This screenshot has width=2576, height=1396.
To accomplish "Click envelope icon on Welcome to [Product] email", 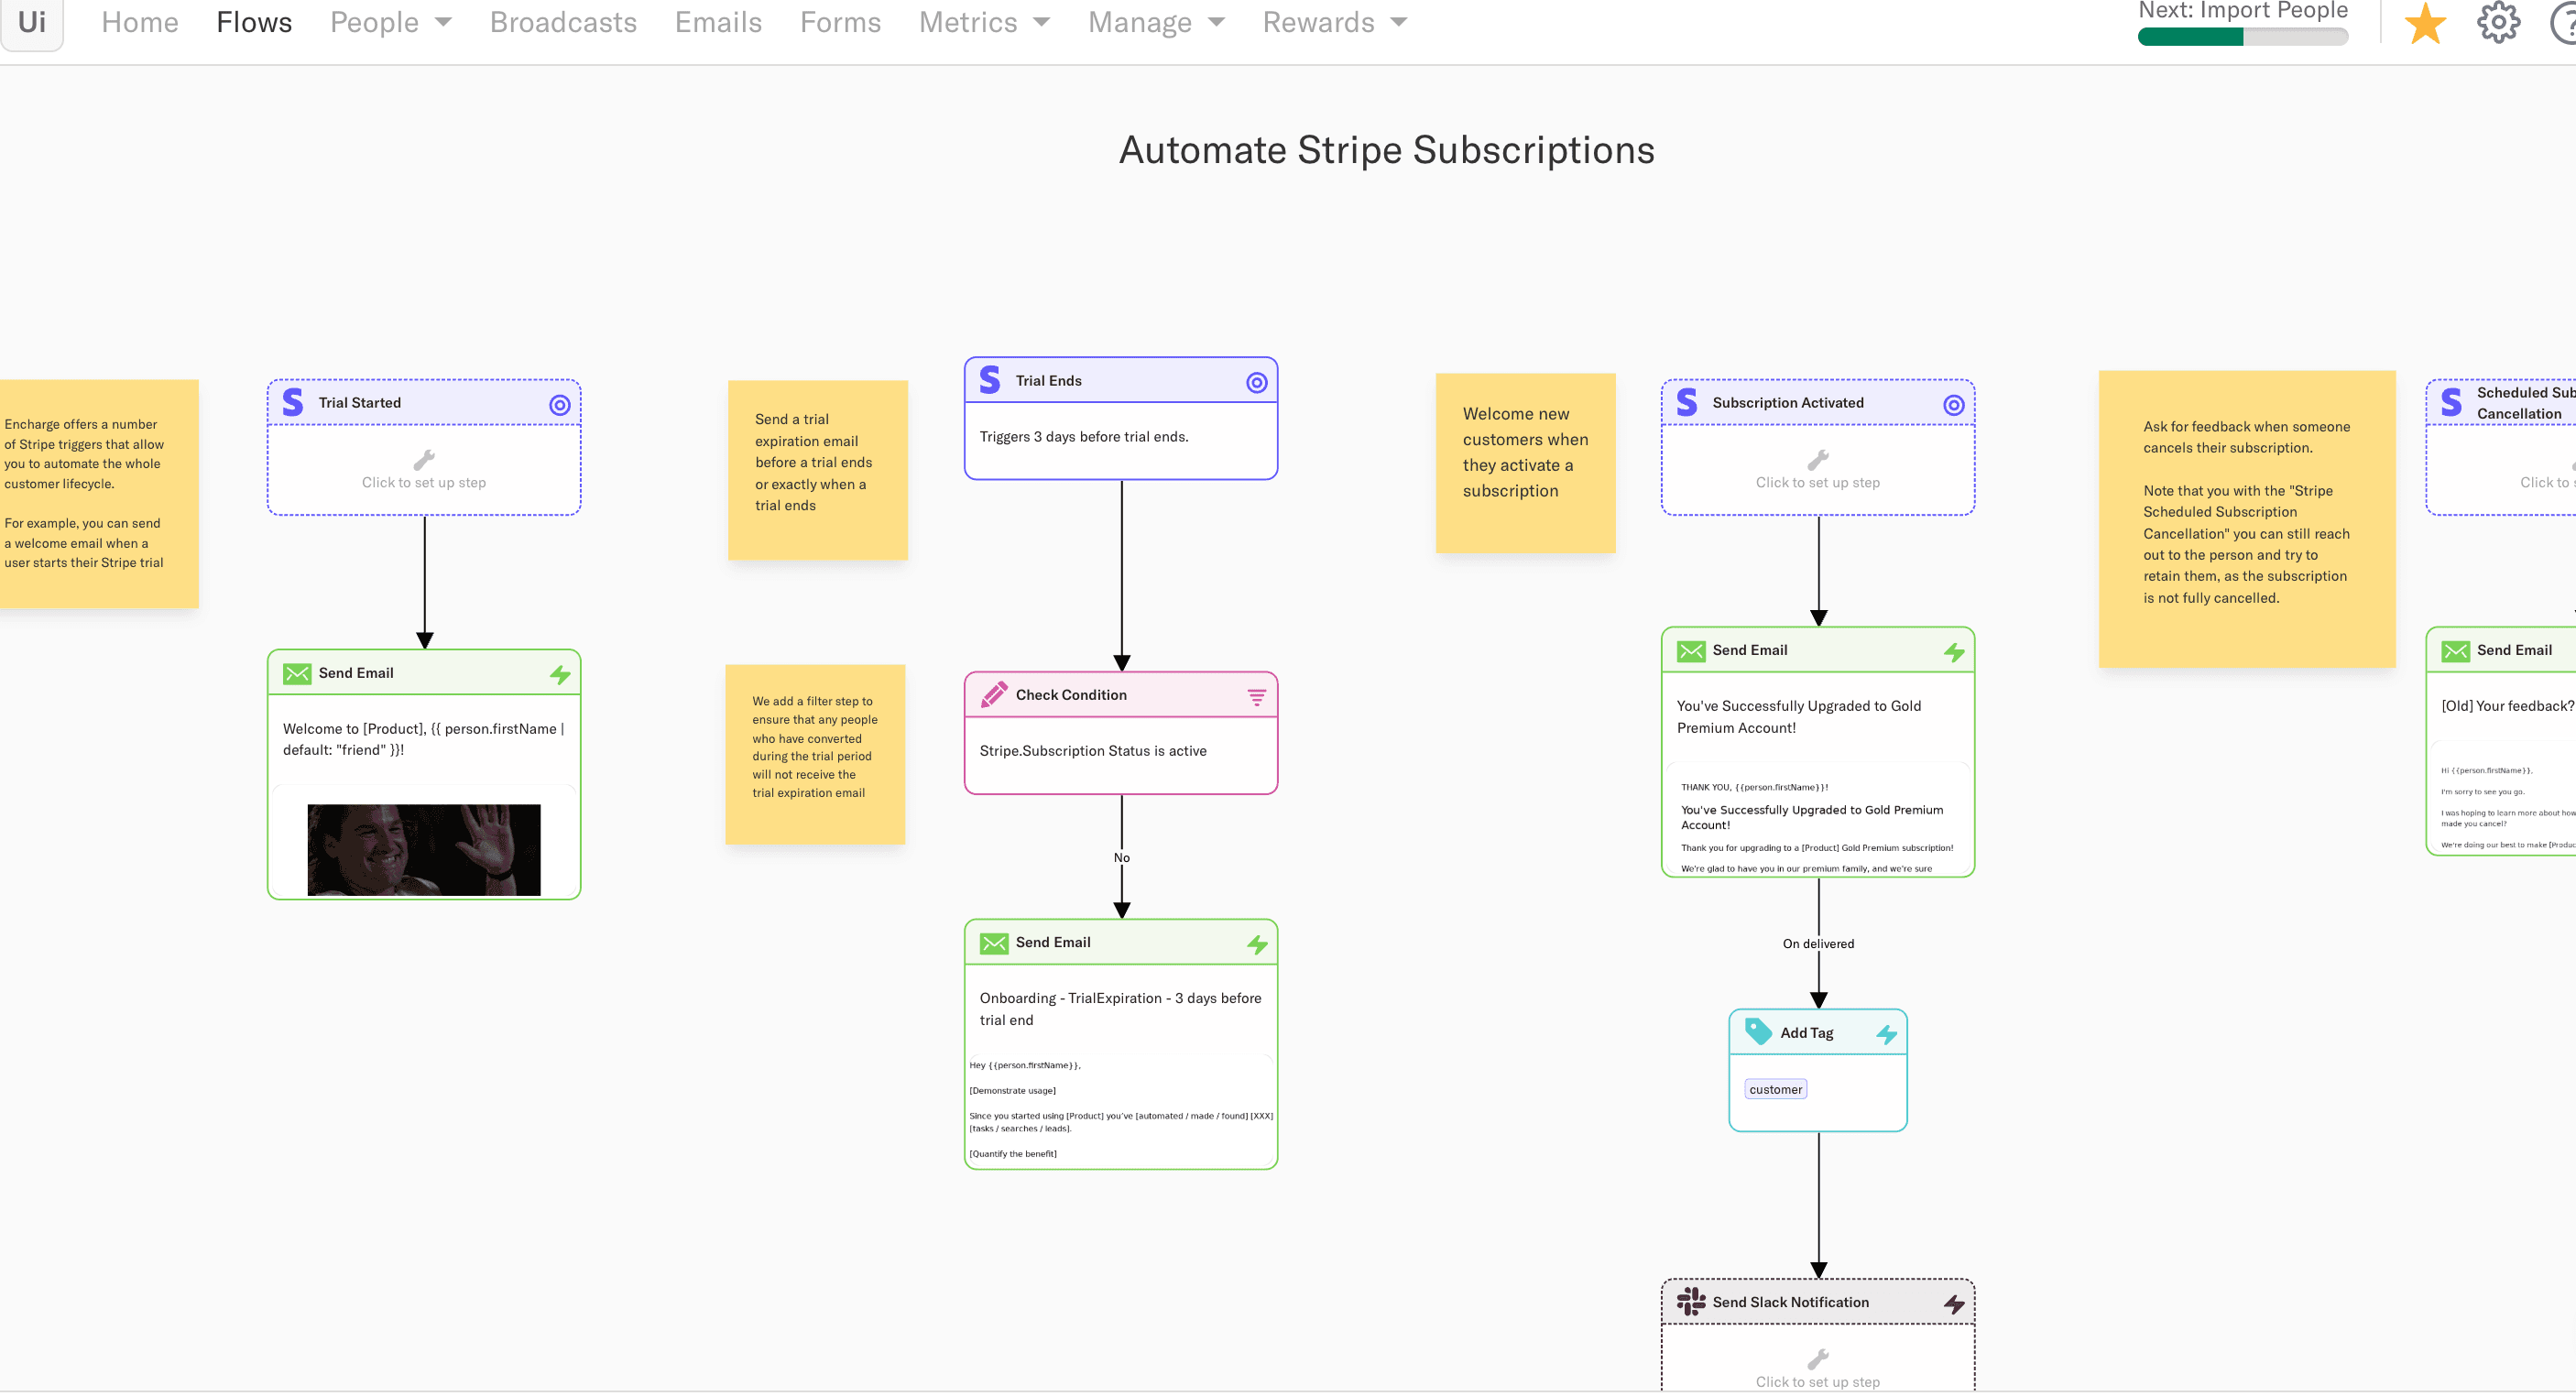I will 297,673.
